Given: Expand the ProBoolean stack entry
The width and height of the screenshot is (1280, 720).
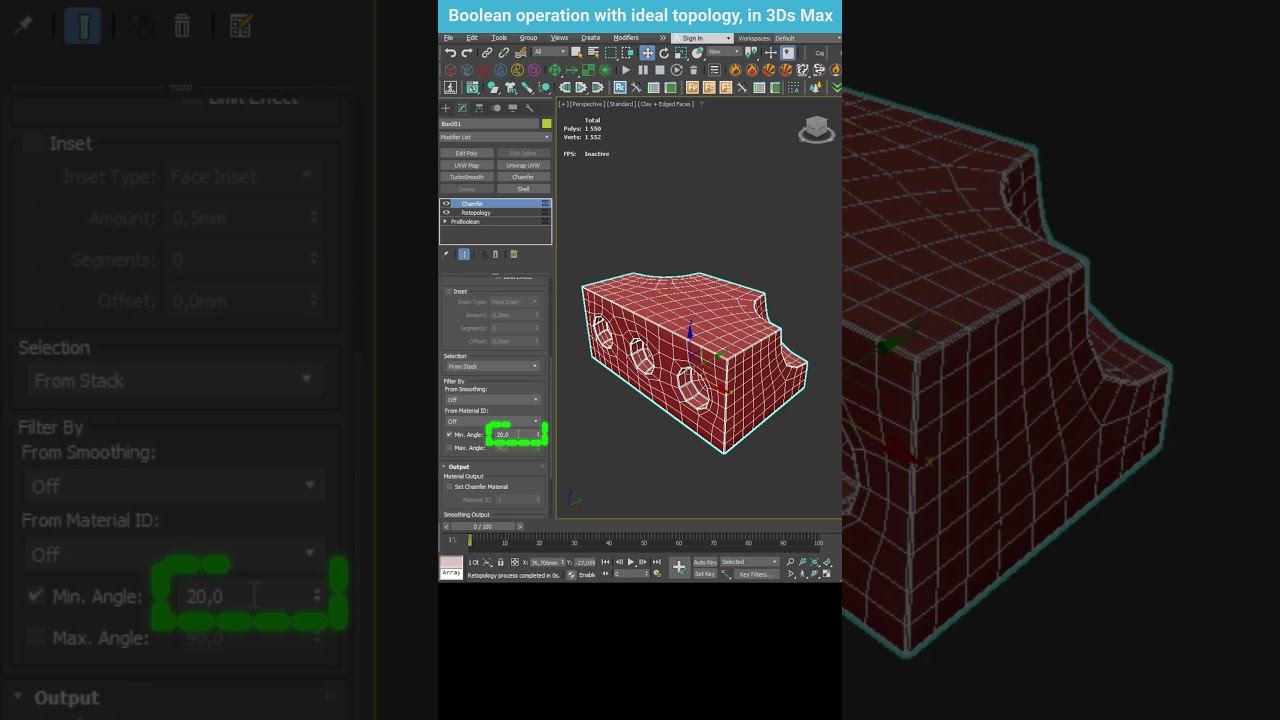Looking at the screenshot, I should (x=445, y=221).
